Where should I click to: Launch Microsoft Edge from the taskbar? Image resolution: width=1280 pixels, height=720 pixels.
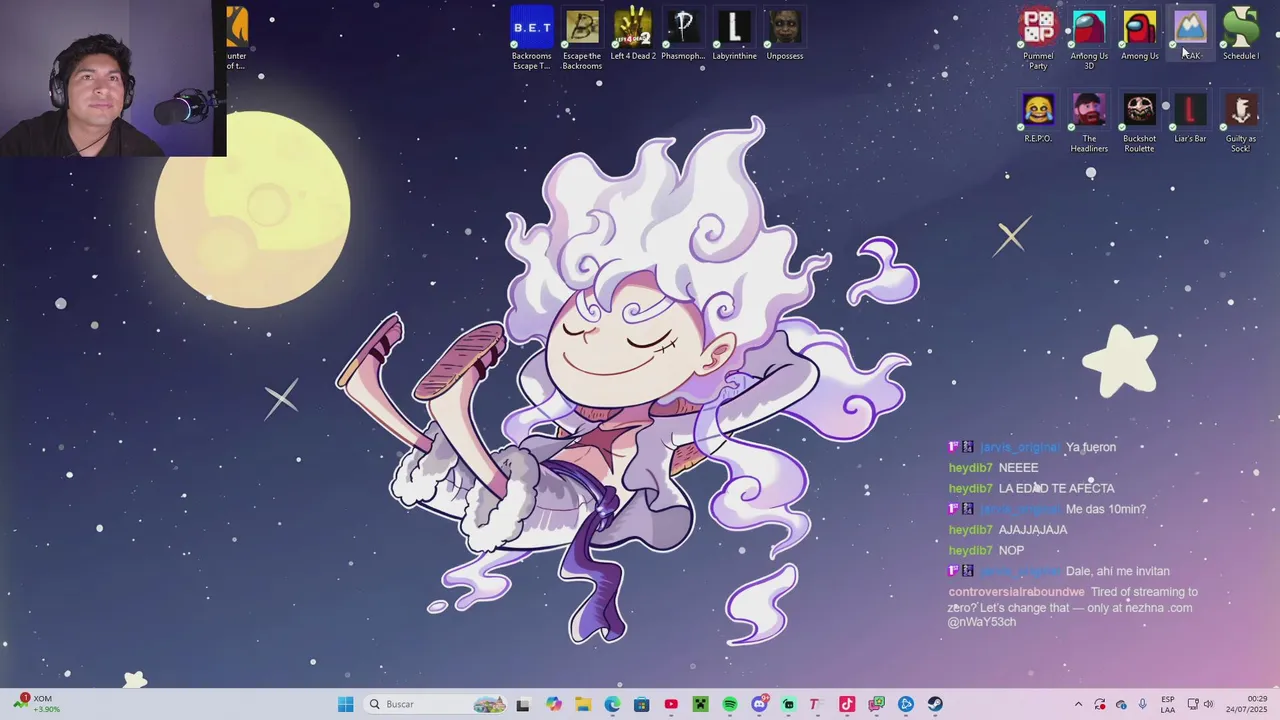[612, 704]
